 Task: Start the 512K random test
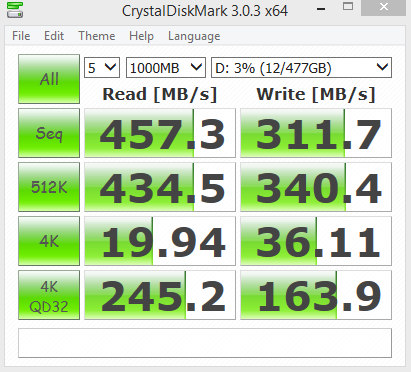pos(49,187)
